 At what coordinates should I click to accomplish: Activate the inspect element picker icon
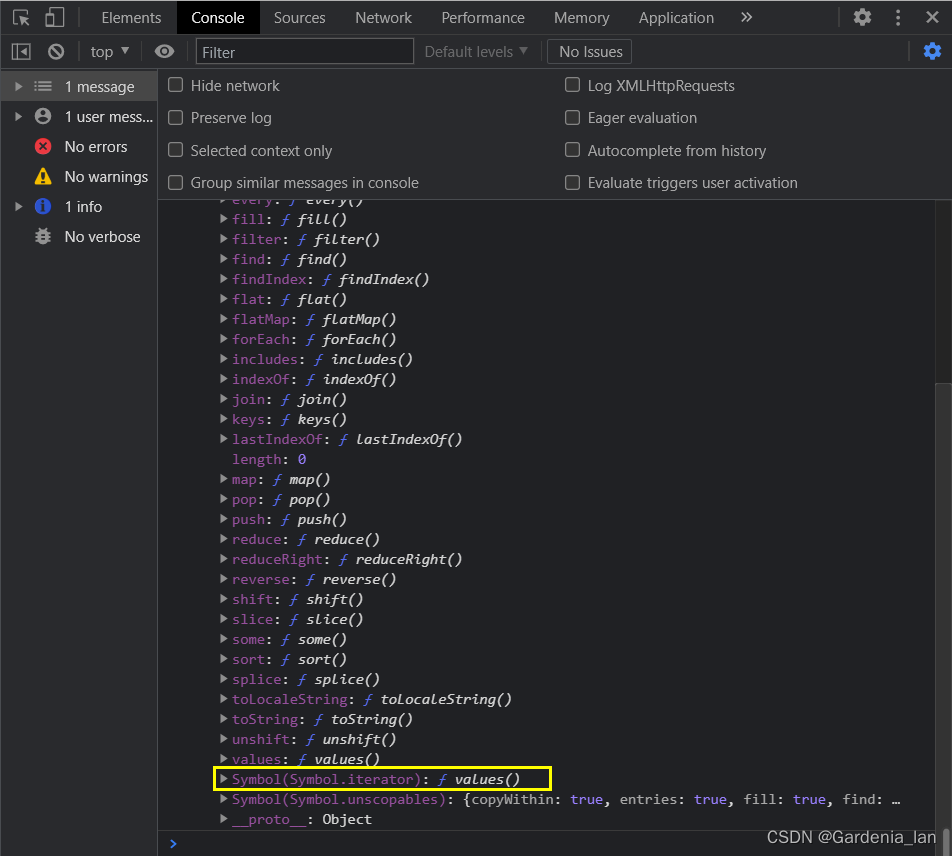pos(21,17)
